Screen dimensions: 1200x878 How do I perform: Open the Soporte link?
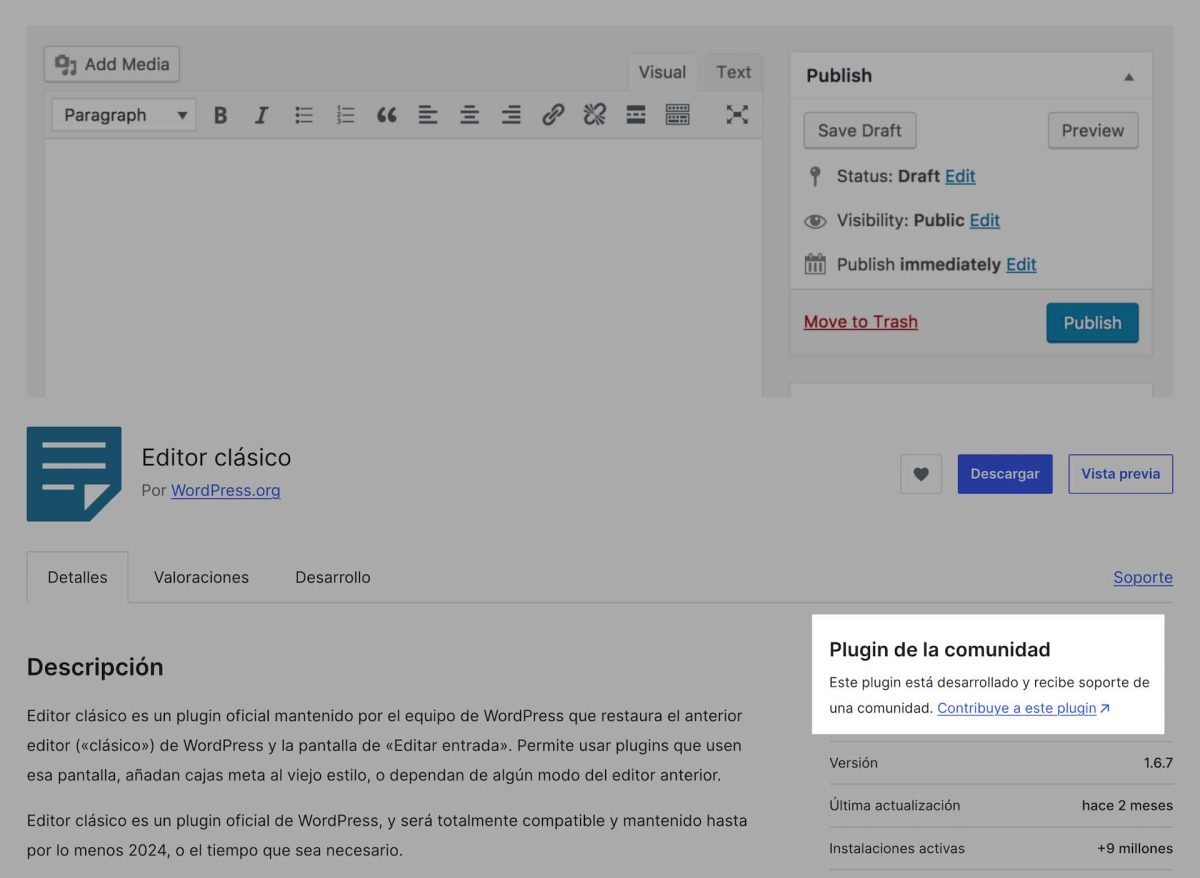(1143, 577)
